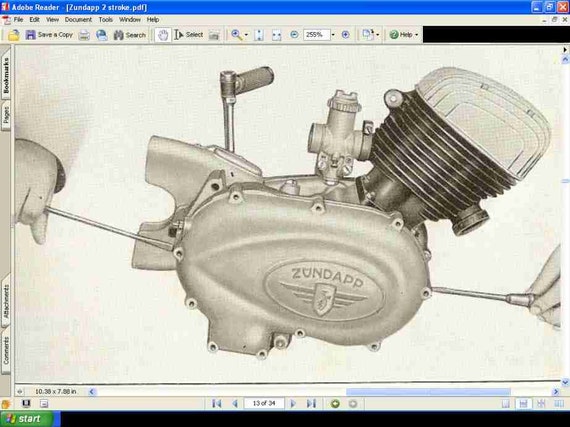Open the Document menu
The height and width of the screenshot is (427, 570).
coord(78,20)
